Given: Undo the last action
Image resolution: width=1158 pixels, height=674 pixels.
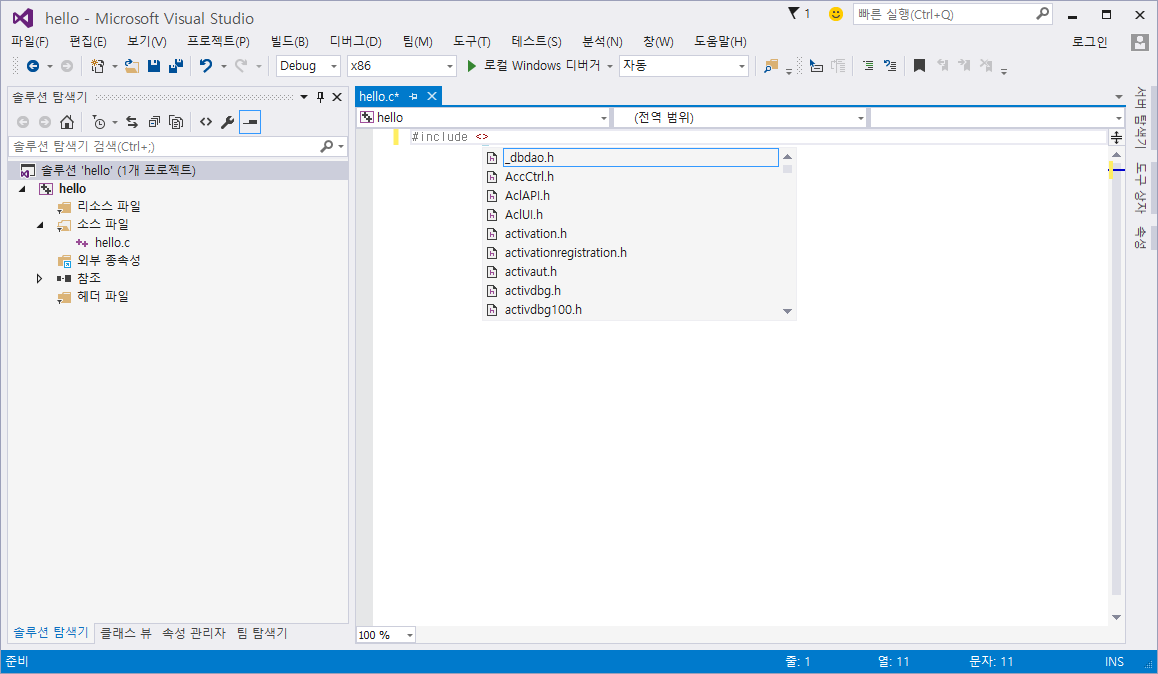Looking at the screenshot, I should coord(206,66).
